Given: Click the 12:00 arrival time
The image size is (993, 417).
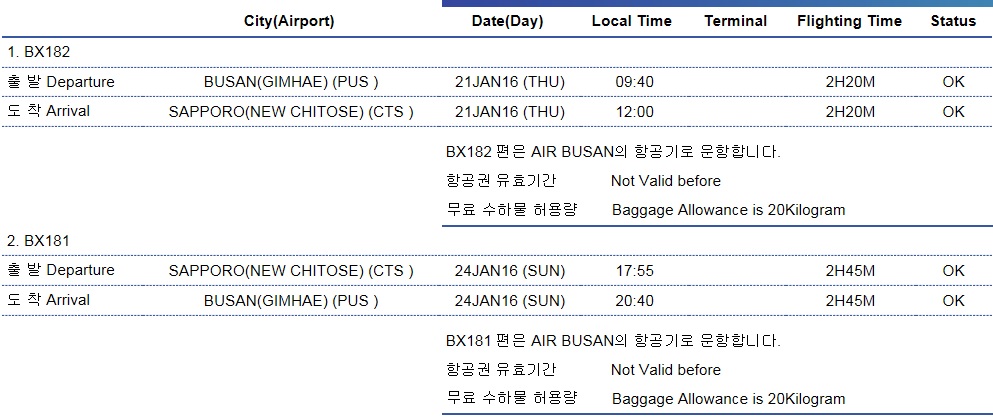Looking at the screenshot, I should point(635,112).
